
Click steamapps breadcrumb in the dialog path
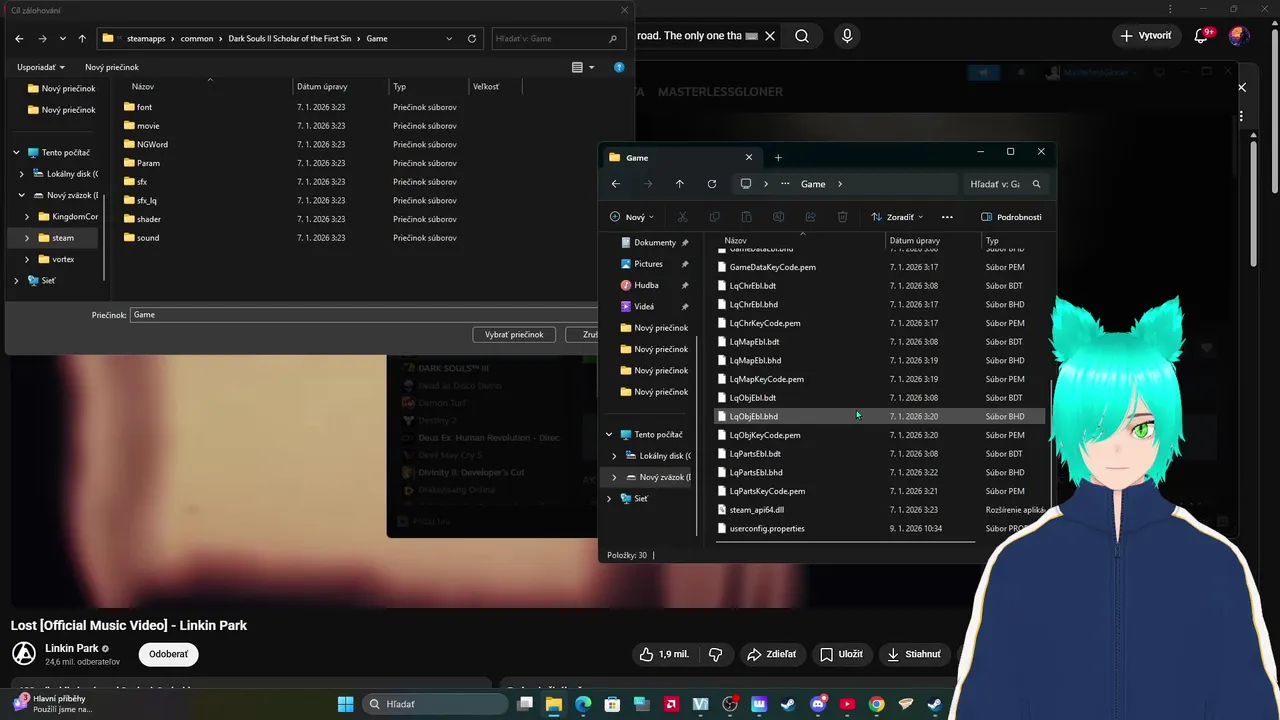coord(145,39)
